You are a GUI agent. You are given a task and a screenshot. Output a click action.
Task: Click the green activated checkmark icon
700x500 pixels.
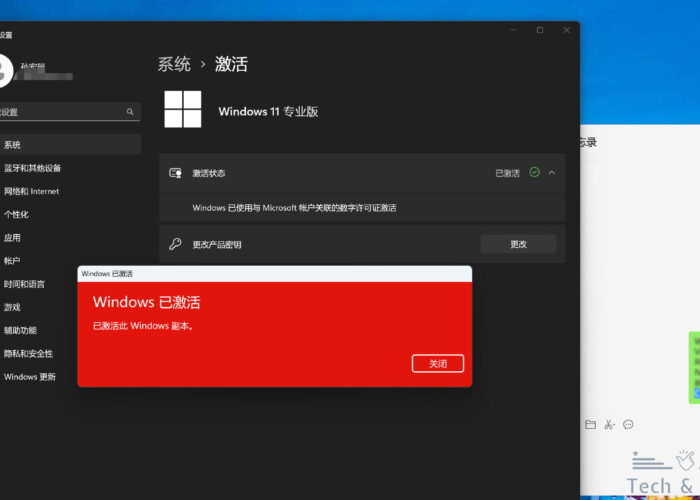click(534, 172)
